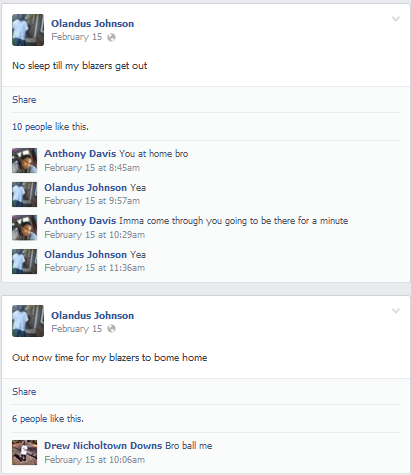Open Olandus Johnson name in 11:36am comment
Screen dimensions: 411x475
click(85, 255)
